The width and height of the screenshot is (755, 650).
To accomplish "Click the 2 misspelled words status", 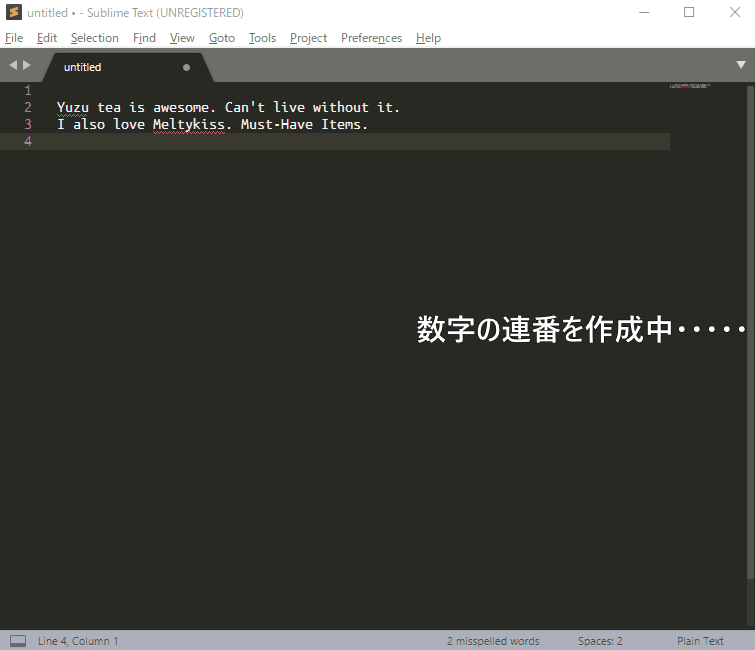I will click(x=493, y=641).
